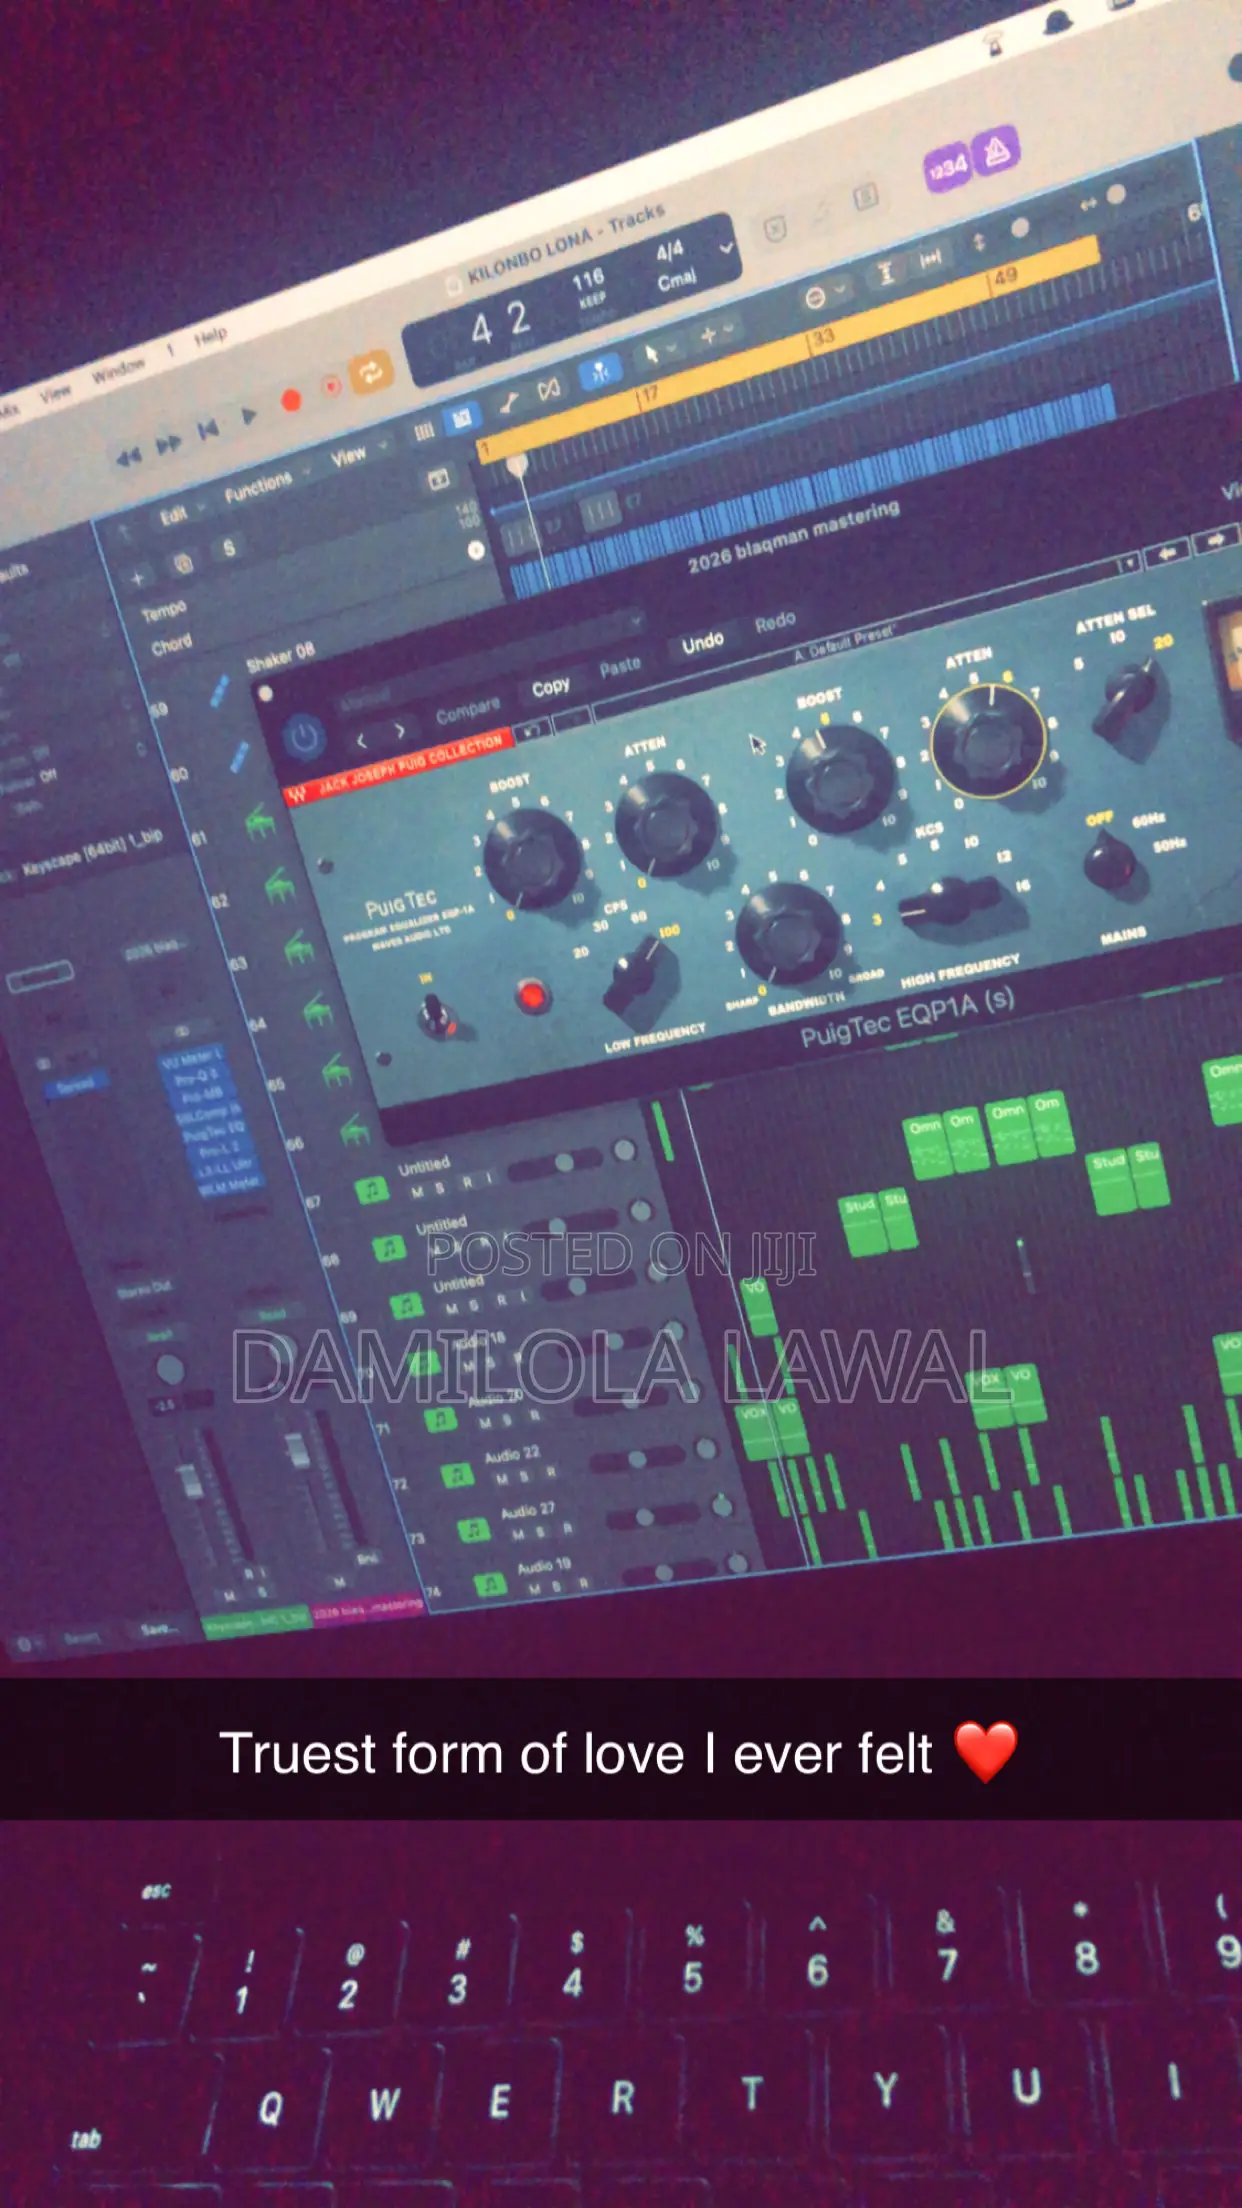
Task: Click the add track plus button
Action: click(x=138, y=578)
